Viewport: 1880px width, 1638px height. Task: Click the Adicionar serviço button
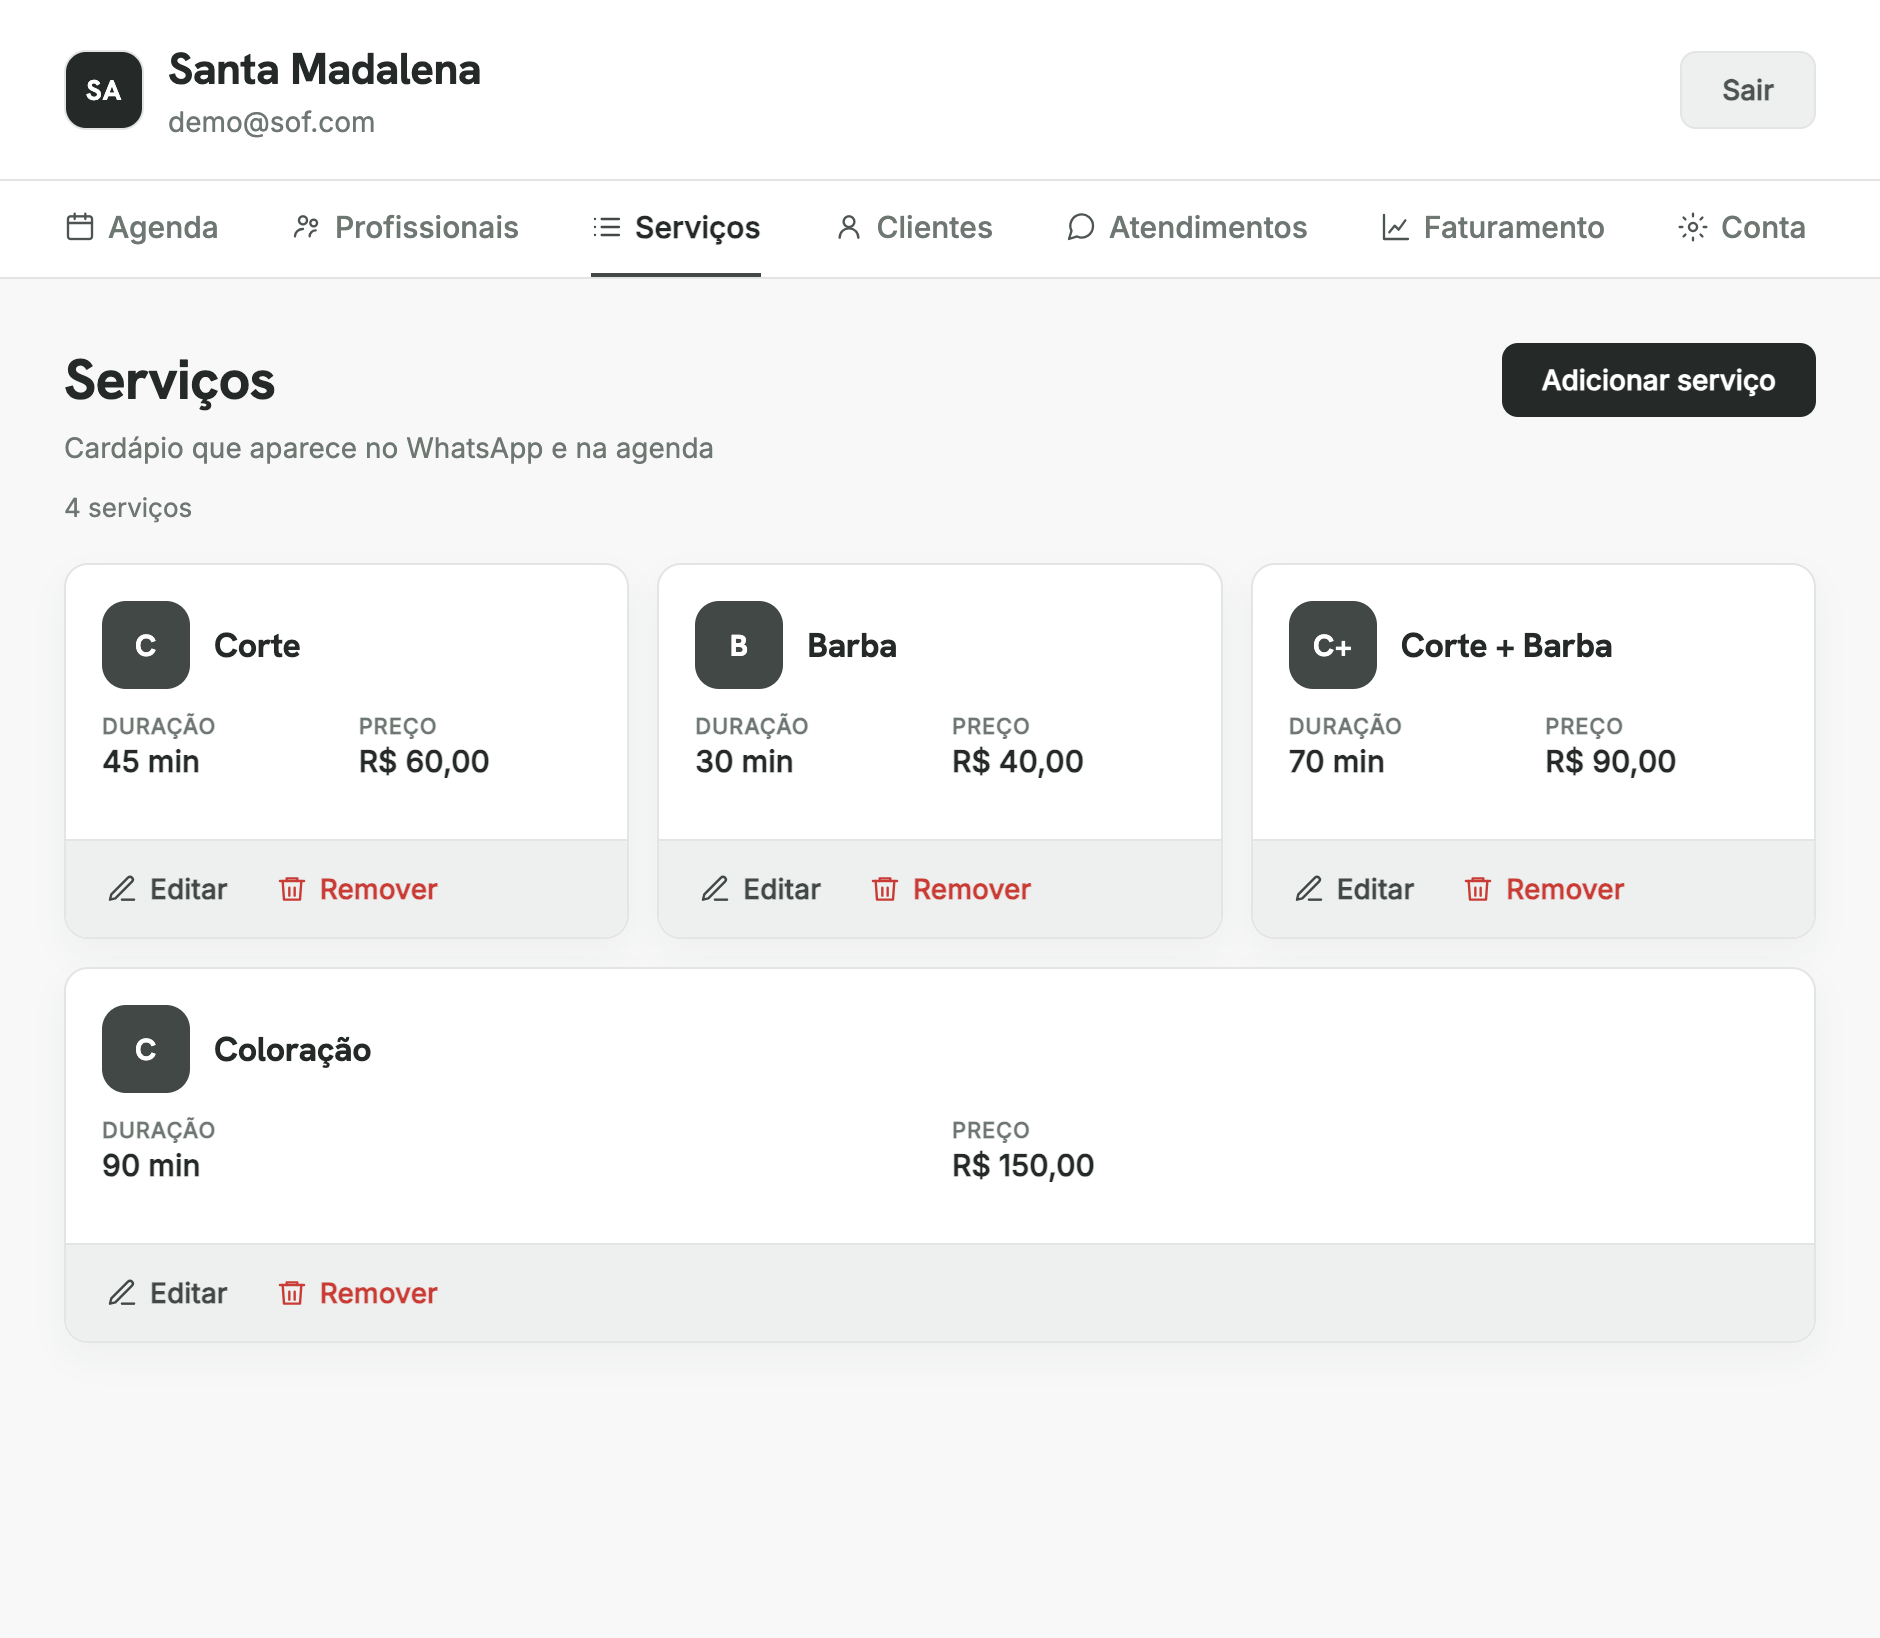[x=1658, y=380]
